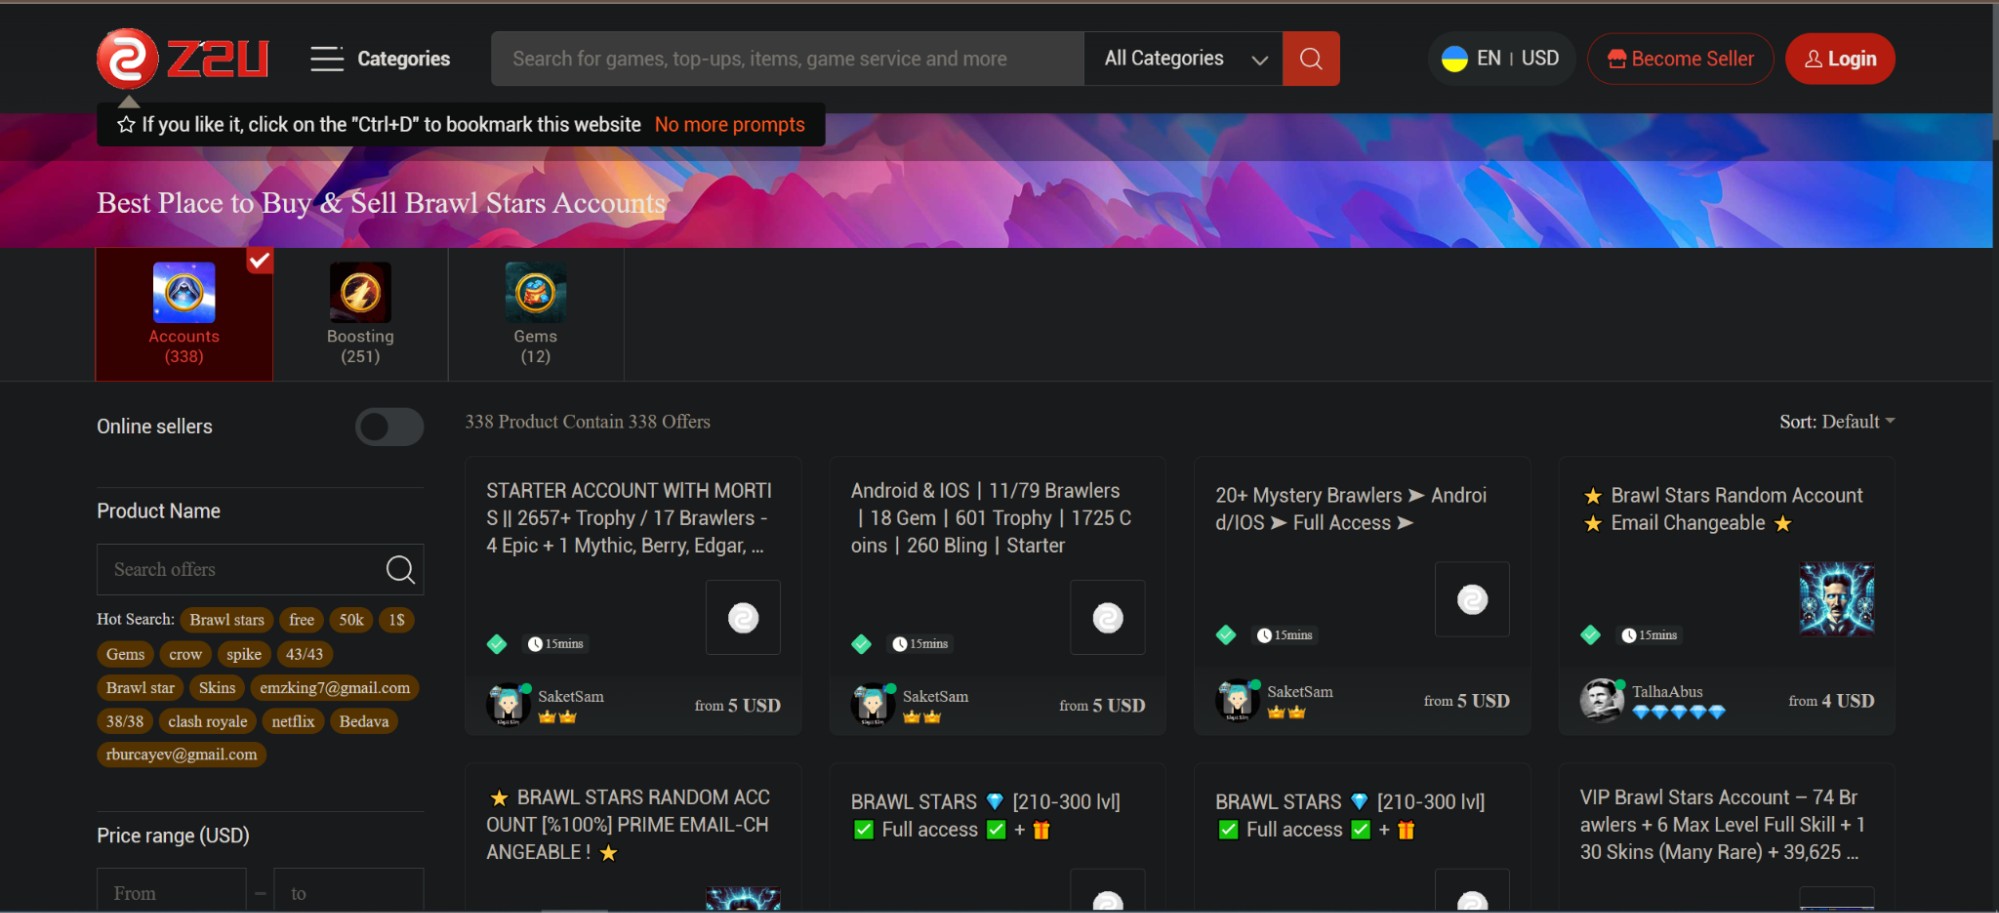
Task: Click the orange search magnifier button
Action: pos(1310,59)
